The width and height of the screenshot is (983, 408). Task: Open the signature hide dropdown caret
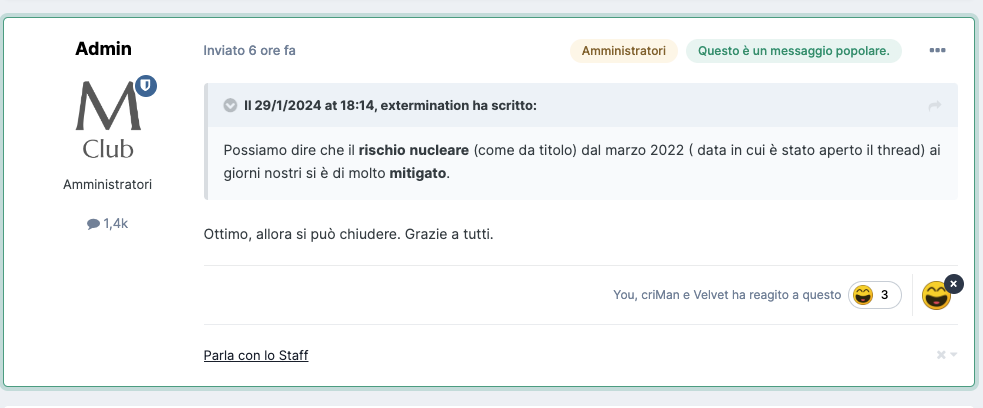tap(954, 355)
